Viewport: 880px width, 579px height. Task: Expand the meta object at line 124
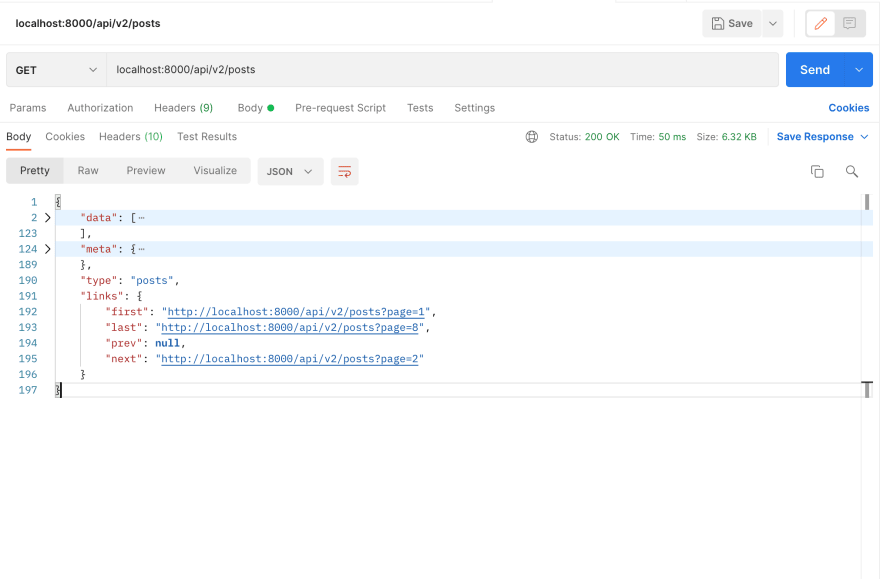[47, 249]
